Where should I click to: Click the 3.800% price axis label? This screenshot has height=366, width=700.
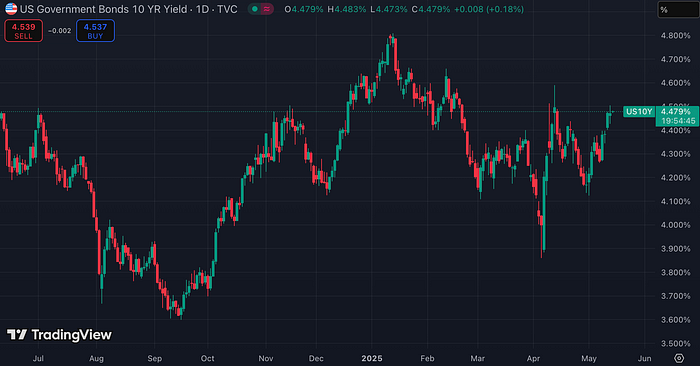(x=675, y=272)
